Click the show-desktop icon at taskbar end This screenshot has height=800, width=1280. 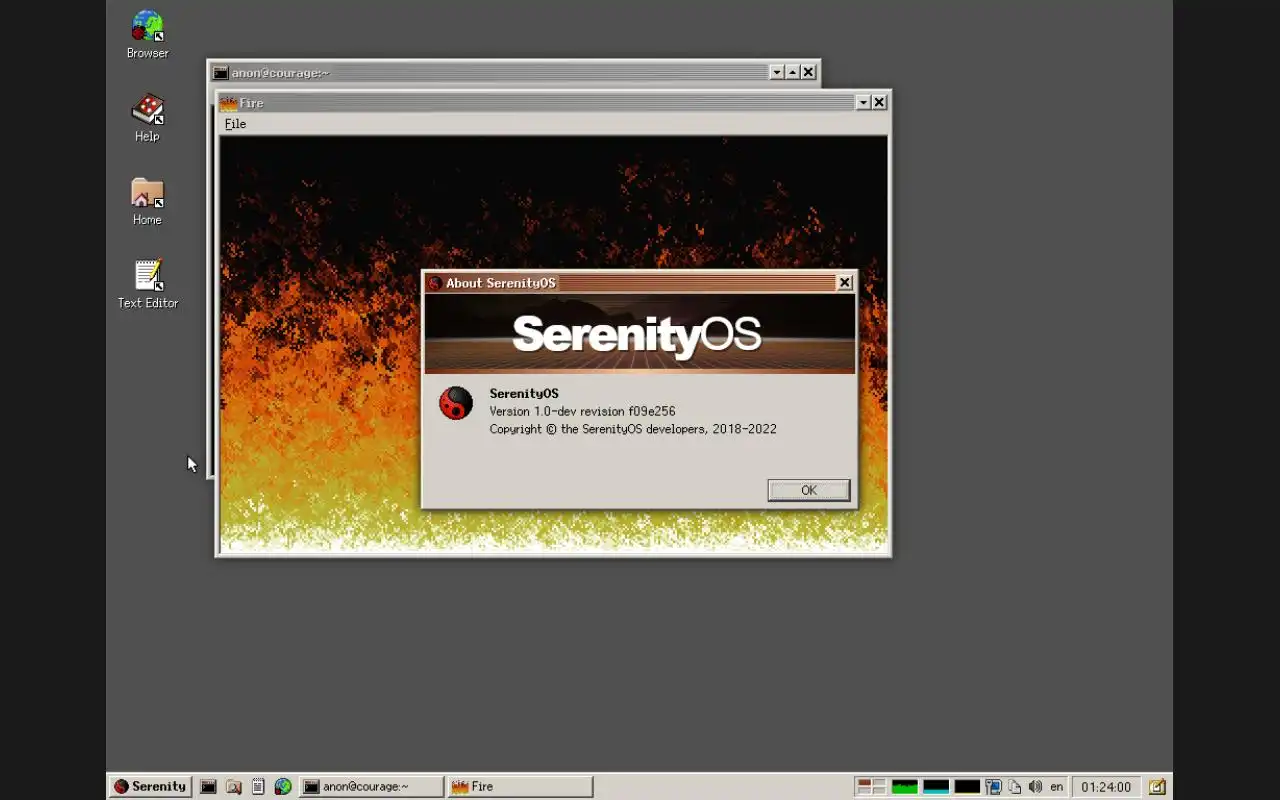pos(1156,787)
